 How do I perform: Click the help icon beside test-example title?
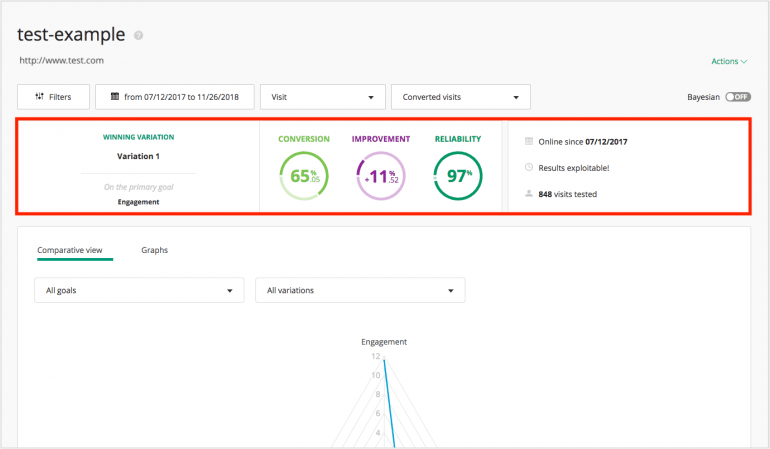click(x=139, y=36)
